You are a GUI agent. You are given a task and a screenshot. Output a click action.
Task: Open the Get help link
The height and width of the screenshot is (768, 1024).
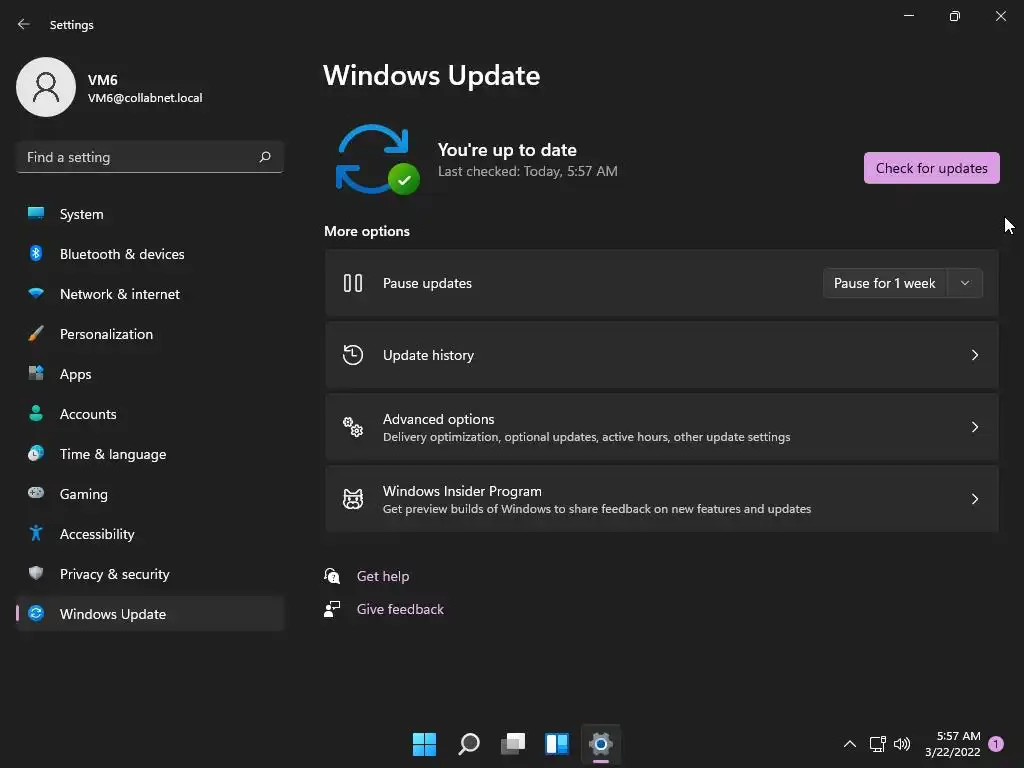[x=383, y=576]
